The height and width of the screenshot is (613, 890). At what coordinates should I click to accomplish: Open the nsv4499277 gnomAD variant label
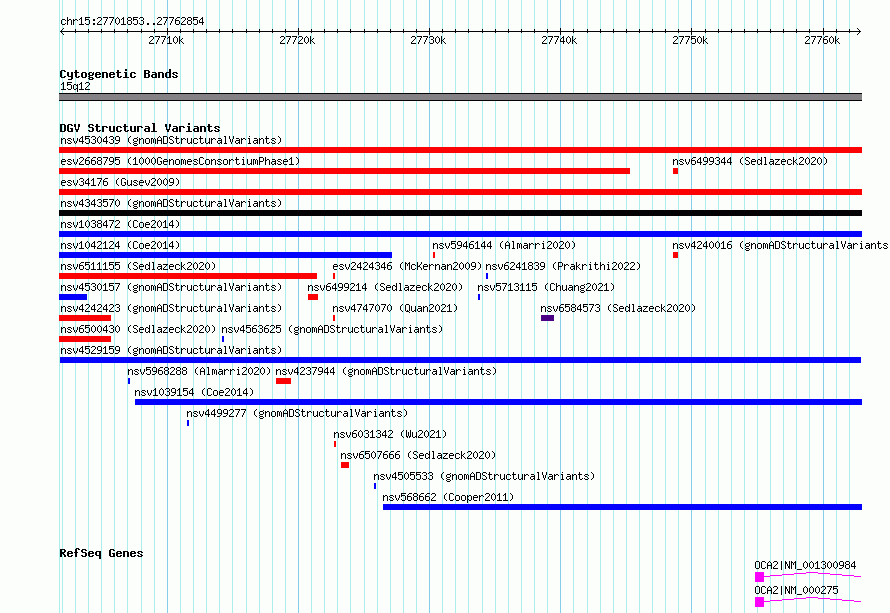coord(297,413)
